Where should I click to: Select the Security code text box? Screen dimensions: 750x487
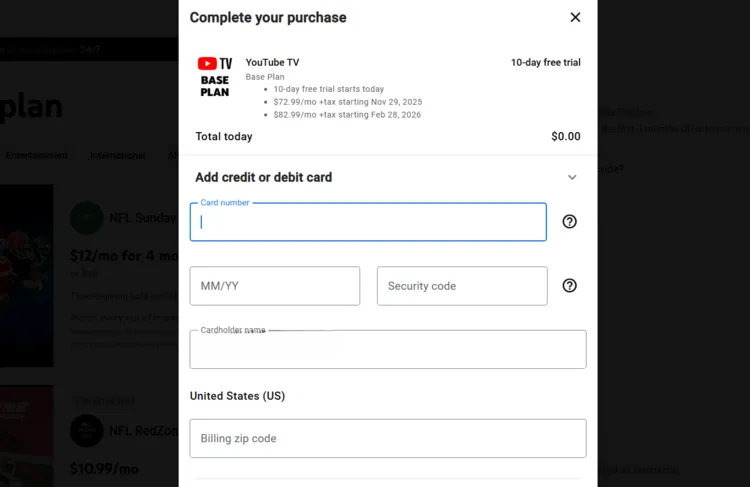click(x=461, y=286)
